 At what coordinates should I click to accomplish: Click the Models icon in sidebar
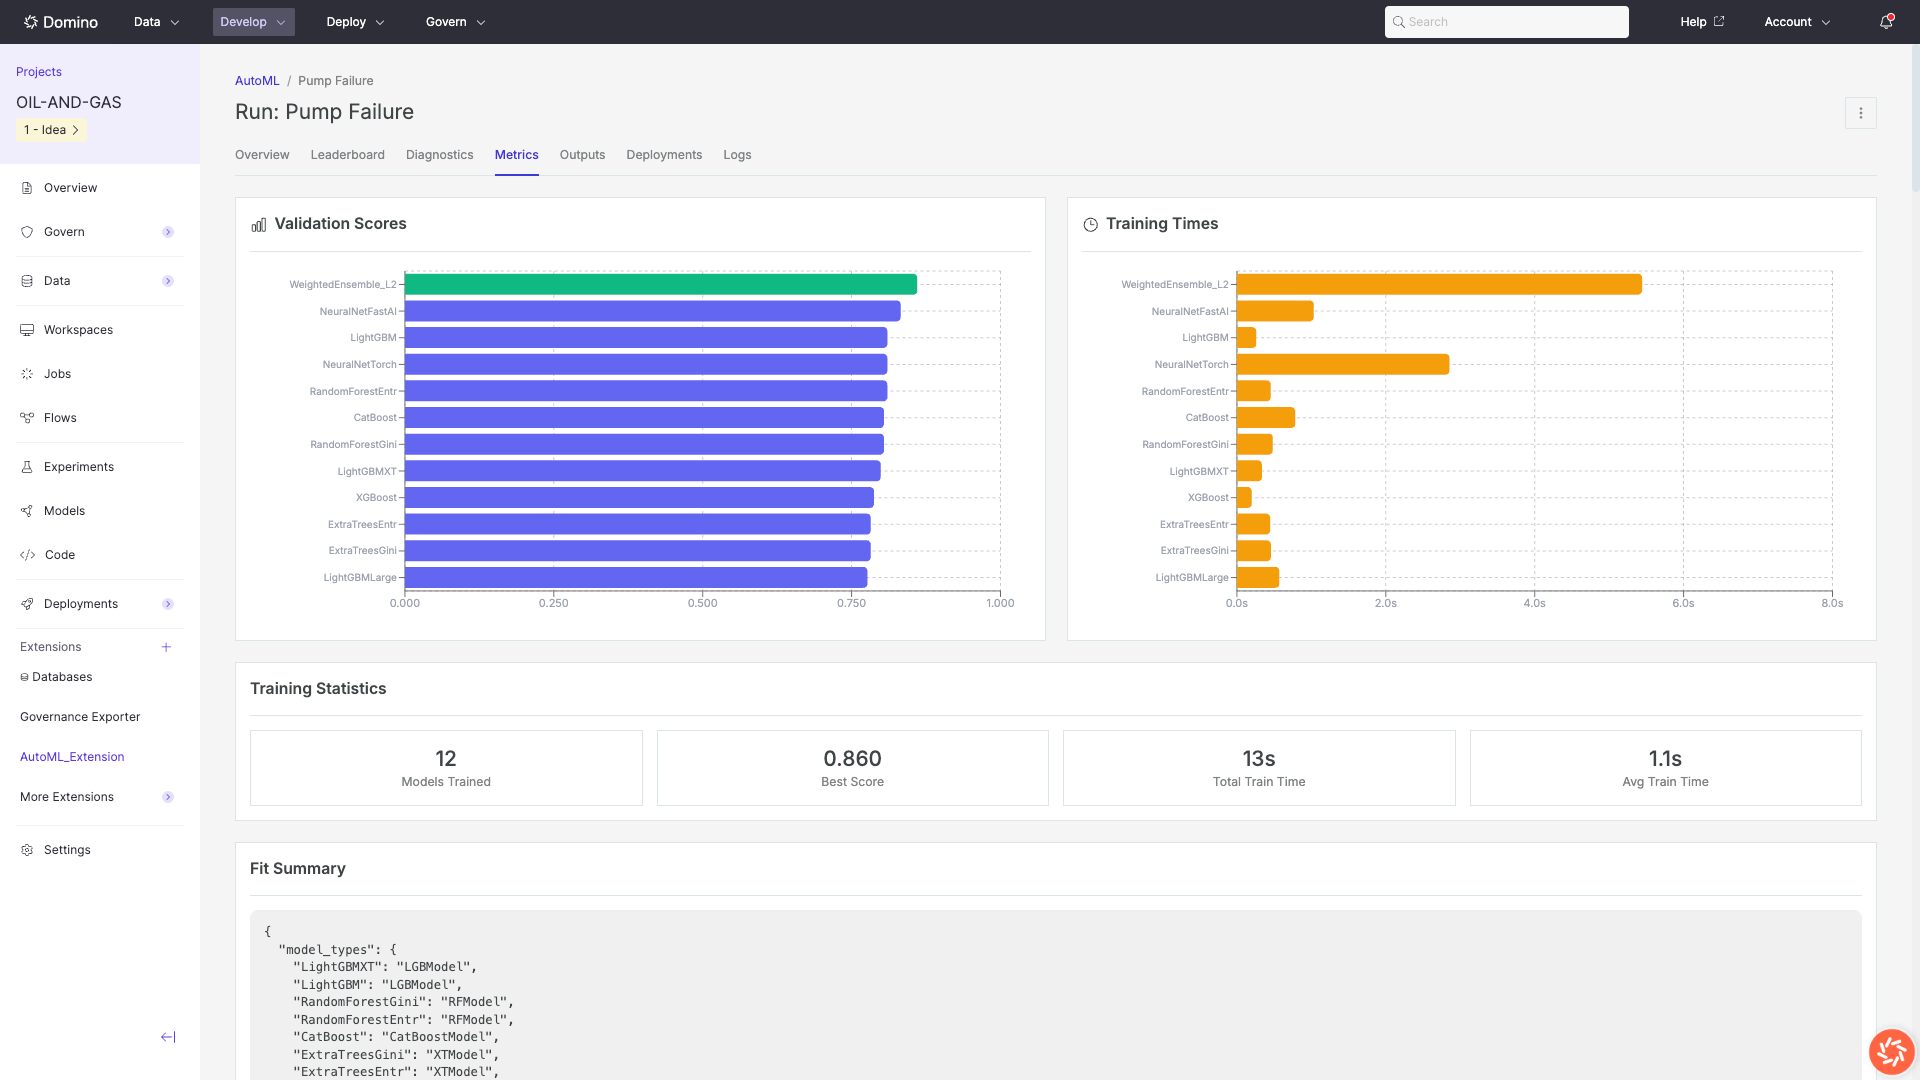[x=27, y=511]
